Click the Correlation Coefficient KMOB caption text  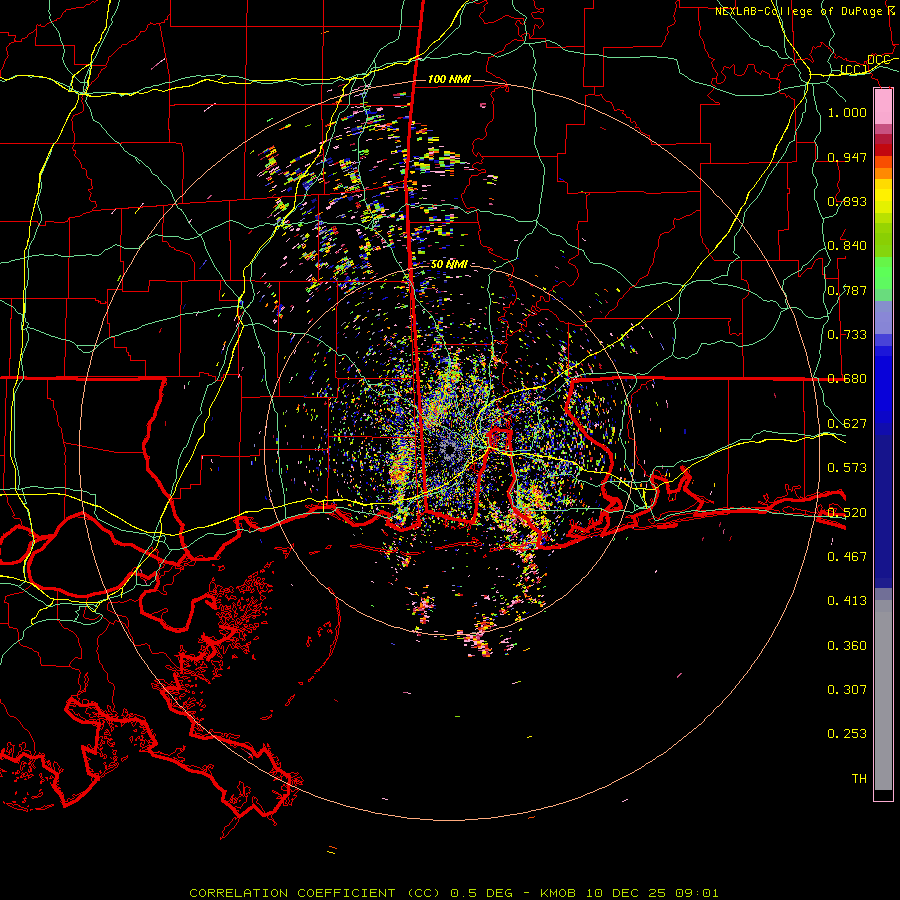454,893
